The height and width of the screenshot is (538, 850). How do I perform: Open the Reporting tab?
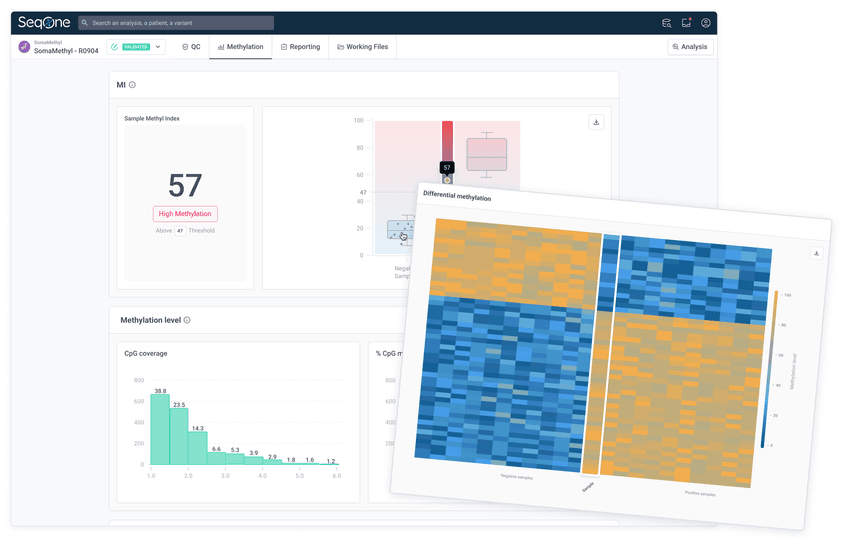point(300,47)
